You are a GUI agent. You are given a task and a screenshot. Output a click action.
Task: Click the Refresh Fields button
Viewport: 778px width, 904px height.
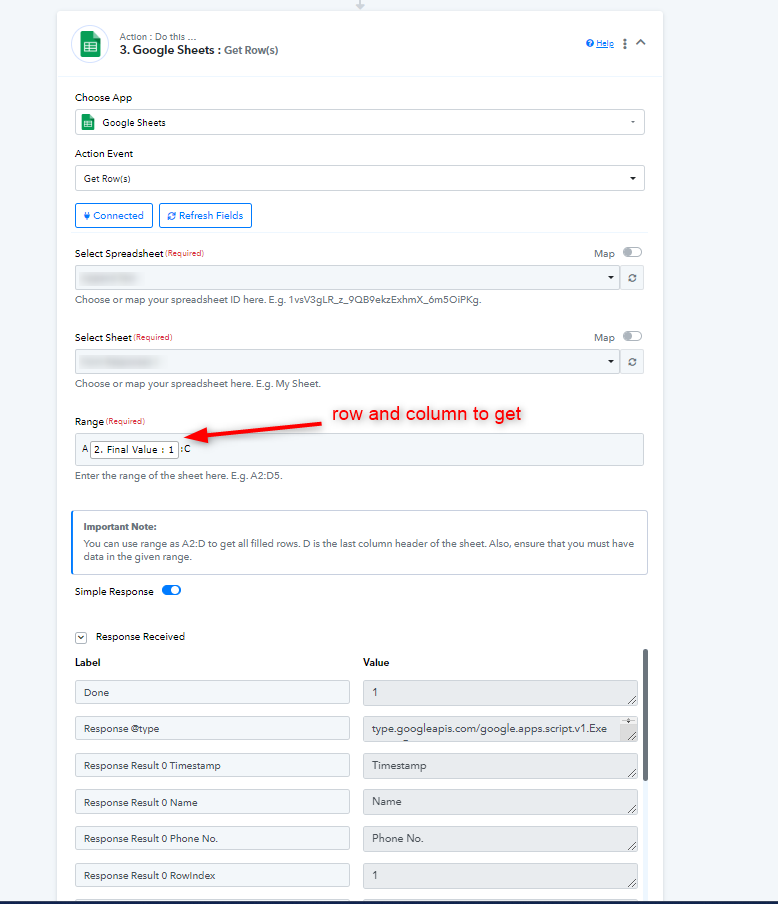pos(205,216)
